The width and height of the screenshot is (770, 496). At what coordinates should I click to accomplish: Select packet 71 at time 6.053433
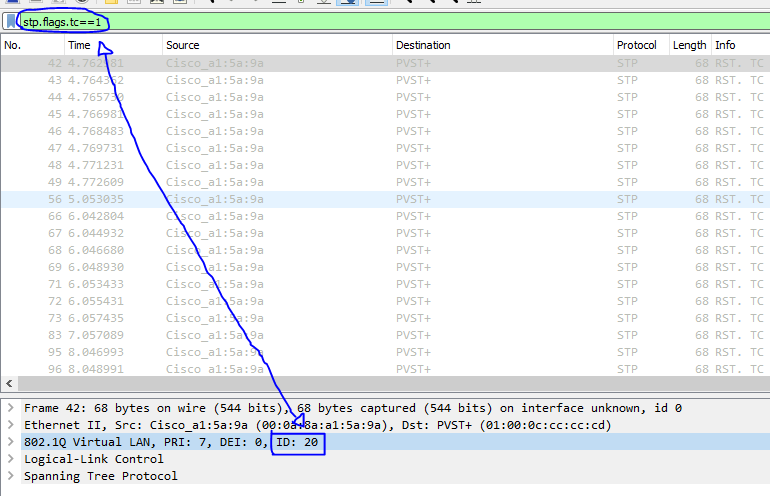385,284
